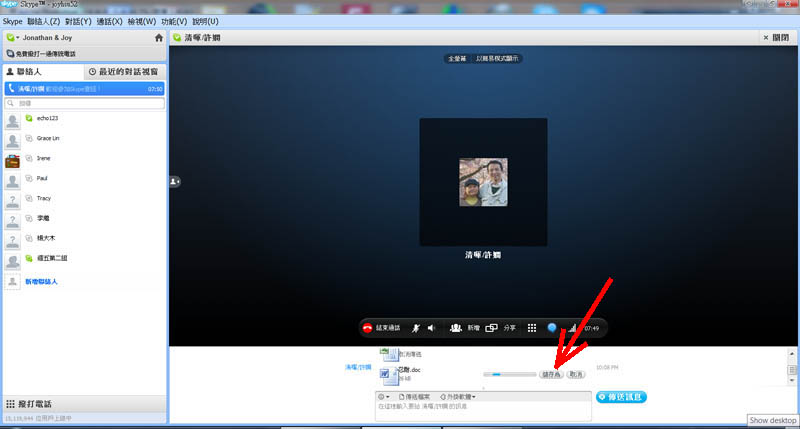Open the dial pad grid icon in call bar
Viewport: 800px width, 429px height.
click(532, 328)
